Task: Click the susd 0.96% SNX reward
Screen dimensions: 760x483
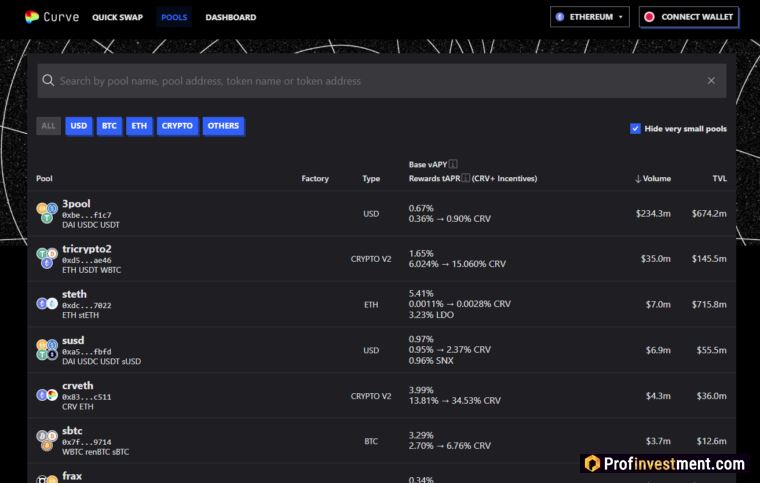Action: 431,360
